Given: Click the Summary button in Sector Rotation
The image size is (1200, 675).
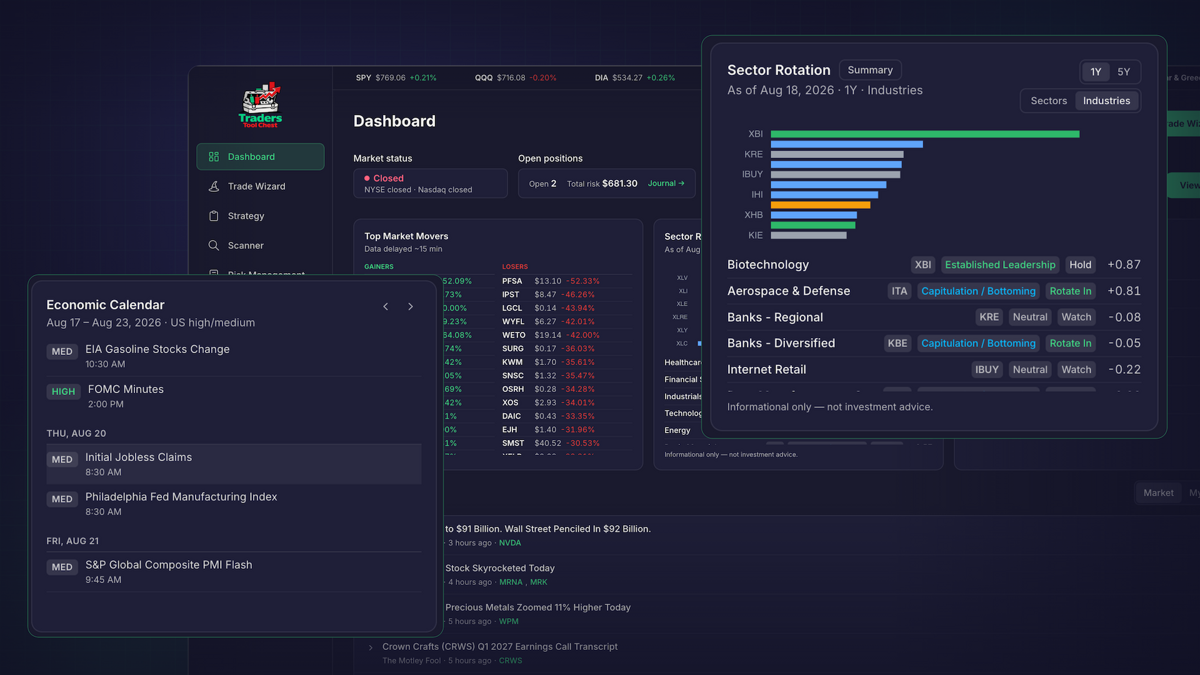Looking at the screenshot, I should click(x=870, y=70).
